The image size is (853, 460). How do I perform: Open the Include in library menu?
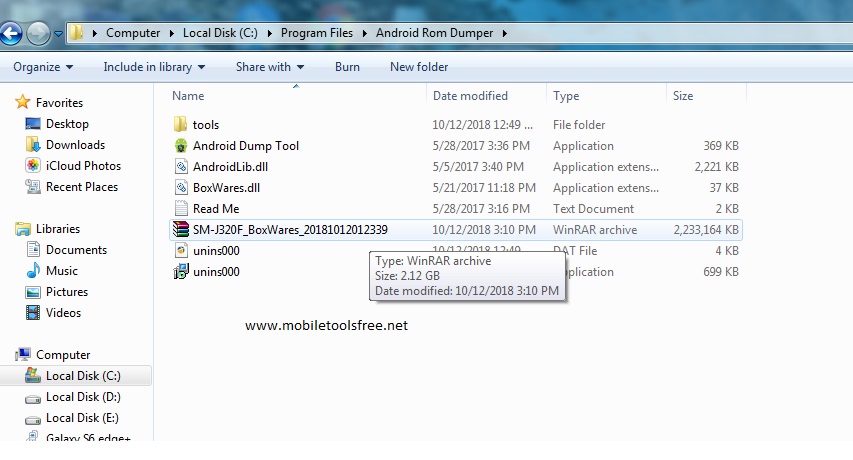tap(154, 67)
